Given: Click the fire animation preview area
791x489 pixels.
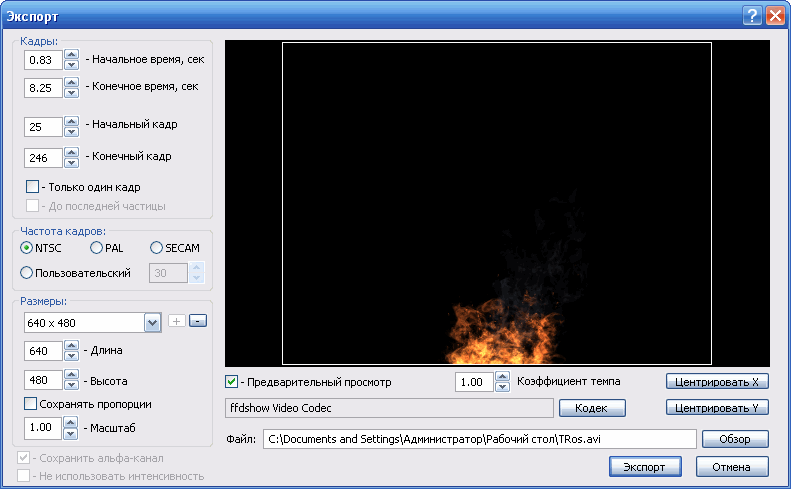Looking at the screenshot, I should (497, 203).
